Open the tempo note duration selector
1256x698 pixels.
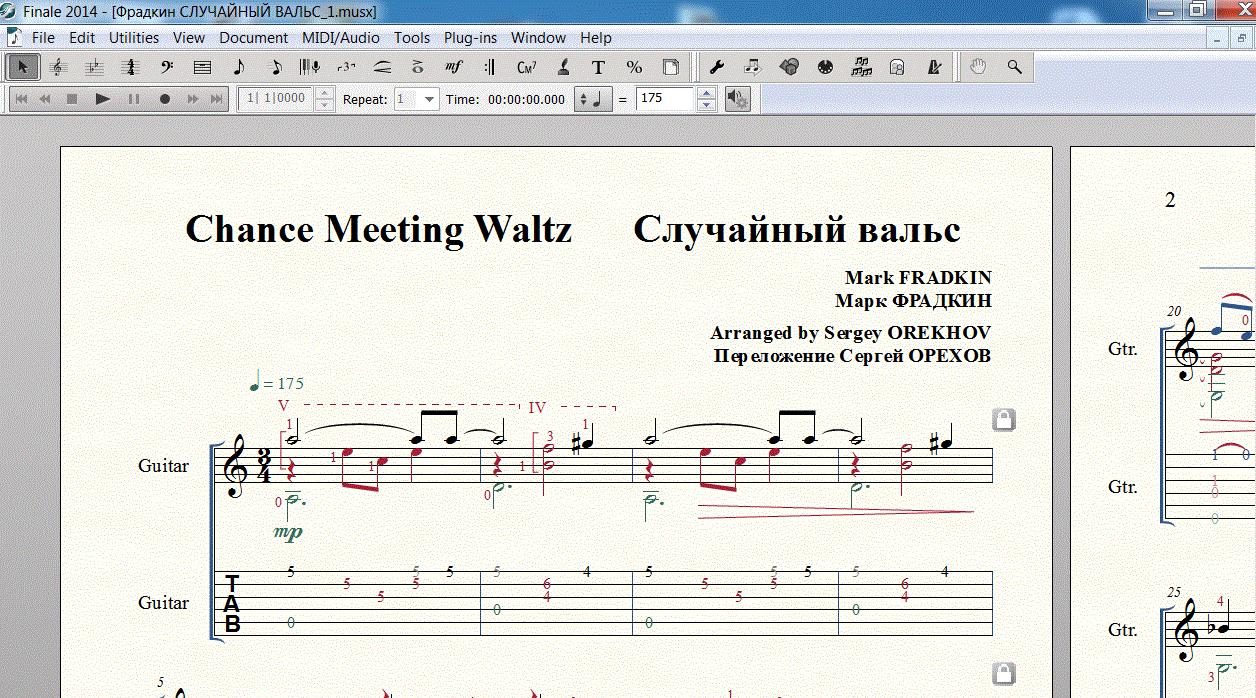click(592, 99)
